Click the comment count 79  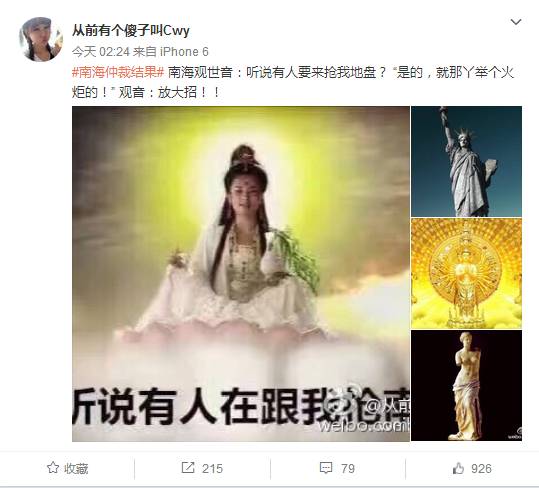coord(348,468)
